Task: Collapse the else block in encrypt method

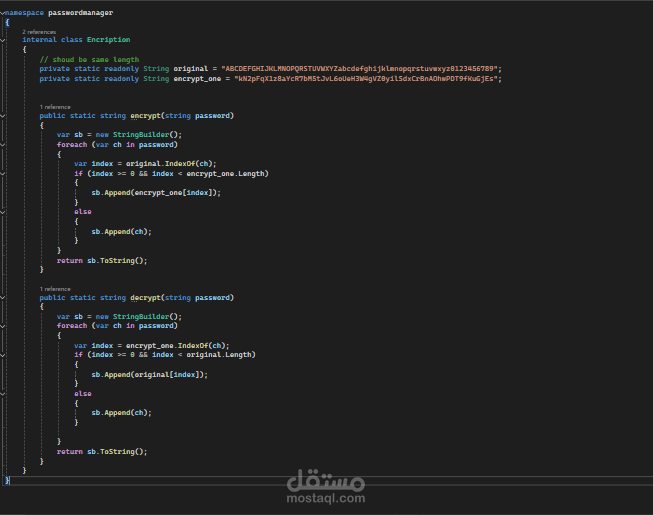Action: pos(2,212)
